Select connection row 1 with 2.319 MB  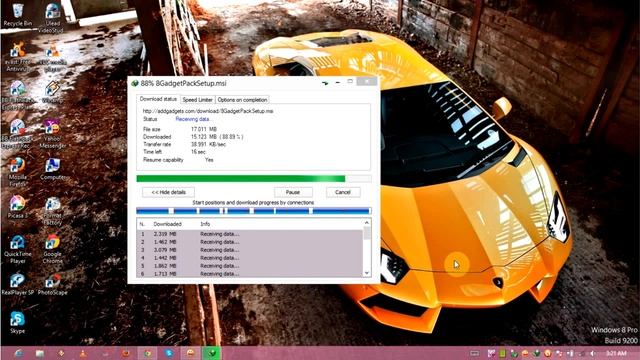pyautogui.click(x=249, y=234)
